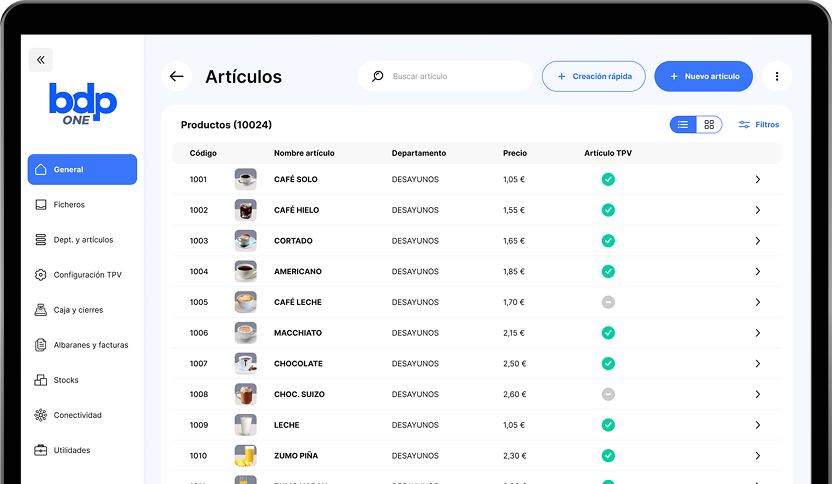Click the magnifier search icon
The image size is (832, 484).
coord(378,77)
